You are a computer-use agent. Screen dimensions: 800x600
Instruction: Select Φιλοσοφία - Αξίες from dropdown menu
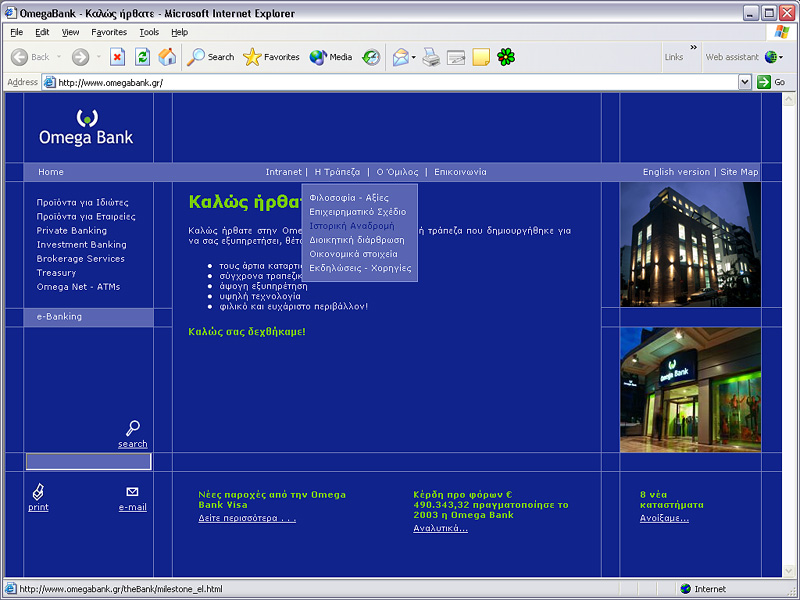[x=349, y=198]
